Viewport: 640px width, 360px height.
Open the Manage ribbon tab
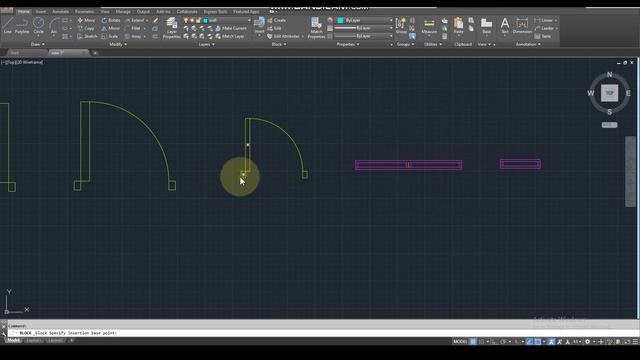point(123,11)
